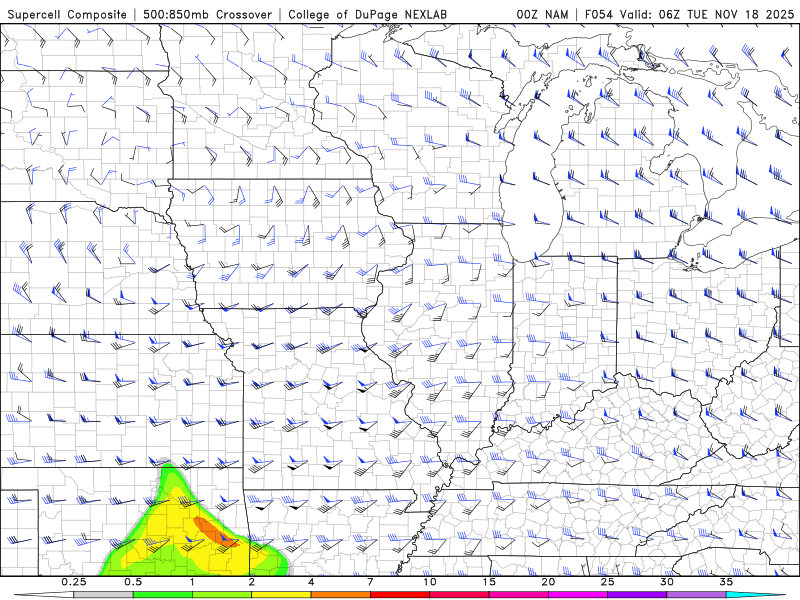The image size is (800, 600).
Task: Click the '30' legend label
Action: [x=667, y=582]
